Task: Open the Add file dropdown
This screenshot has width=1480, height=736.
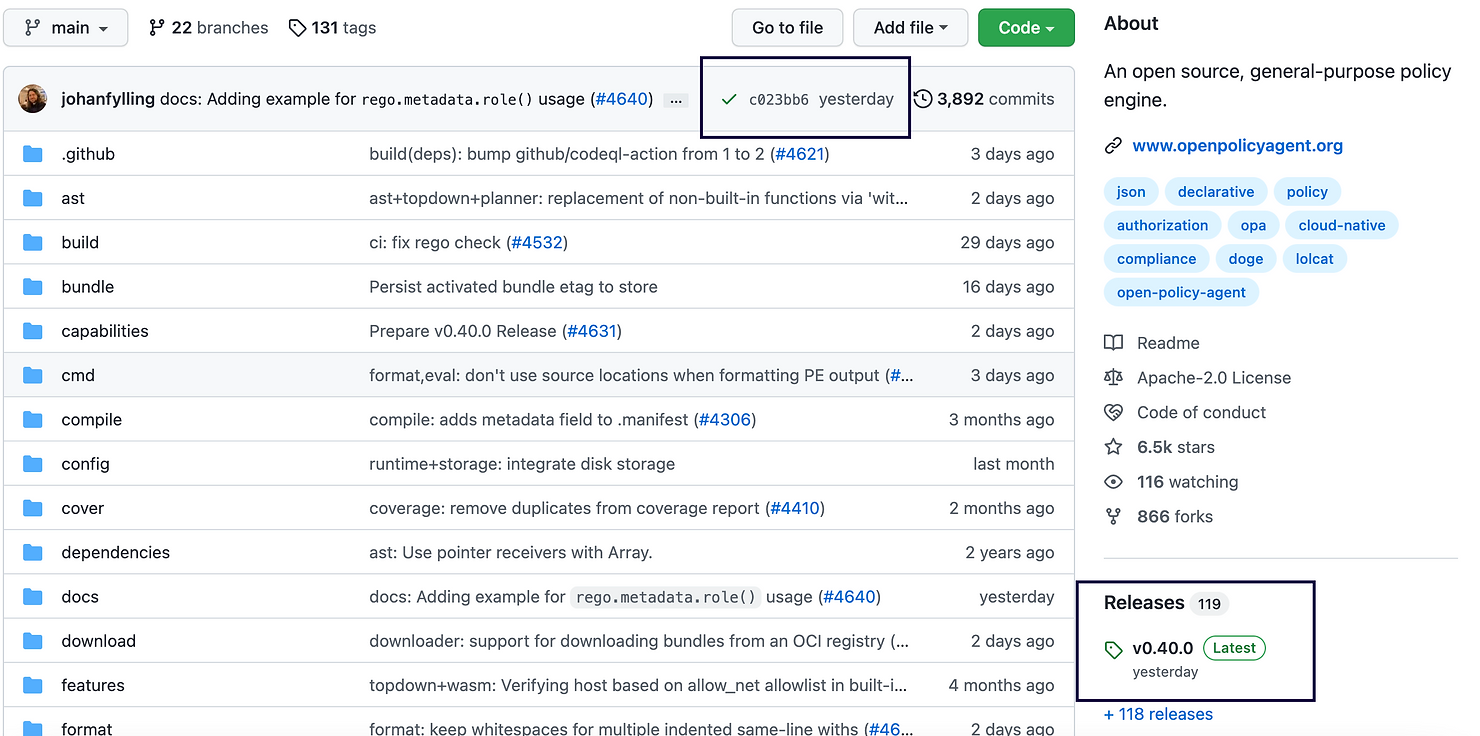Action: pos(910,28)
